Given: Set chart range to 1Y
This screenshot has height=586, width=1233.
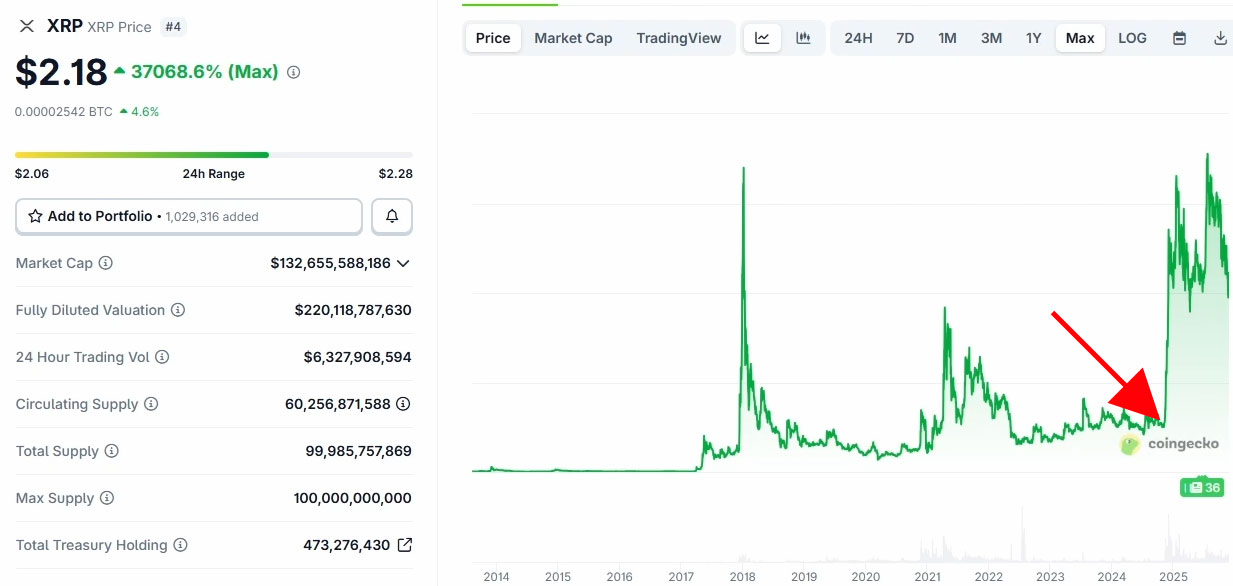Looking at the screenshot, I should pos(1034,38).
